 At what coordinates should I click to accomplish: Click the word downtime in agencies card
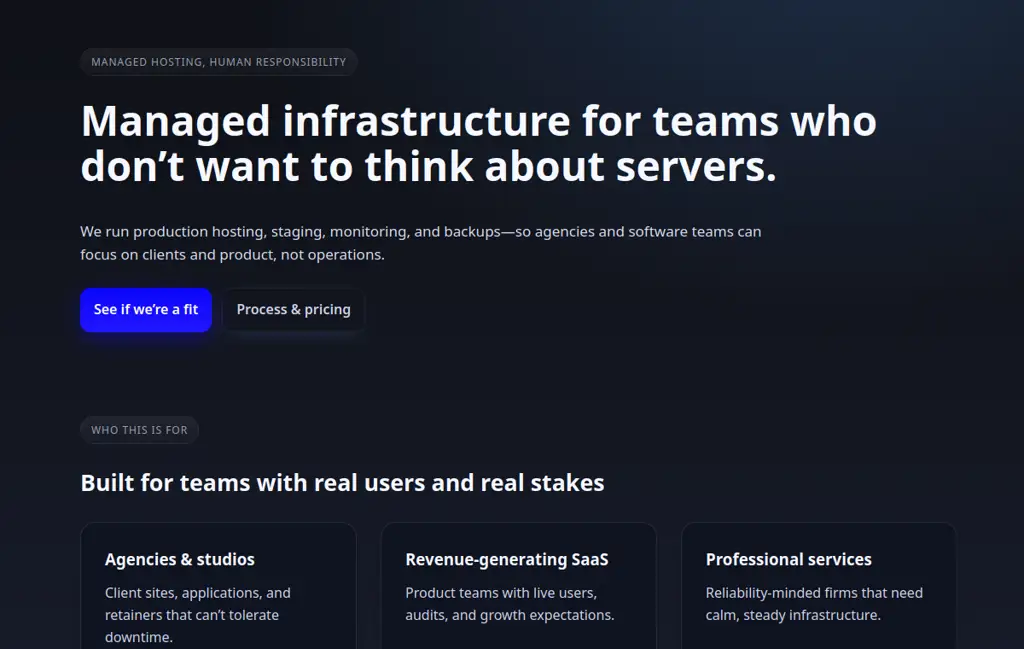[135, 636]
